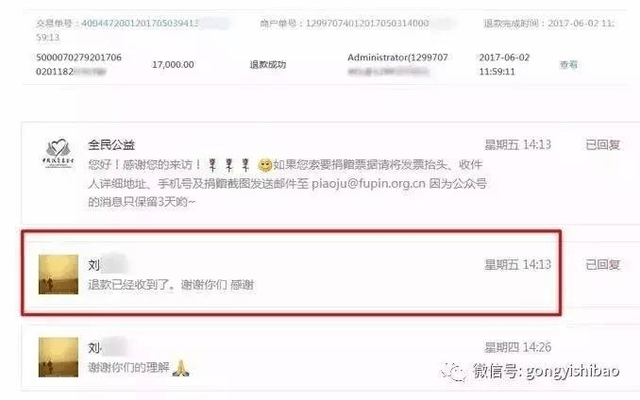640x400 pixels.
Task: Click the message text 退款已经收到了
Action: pos(129,284)
